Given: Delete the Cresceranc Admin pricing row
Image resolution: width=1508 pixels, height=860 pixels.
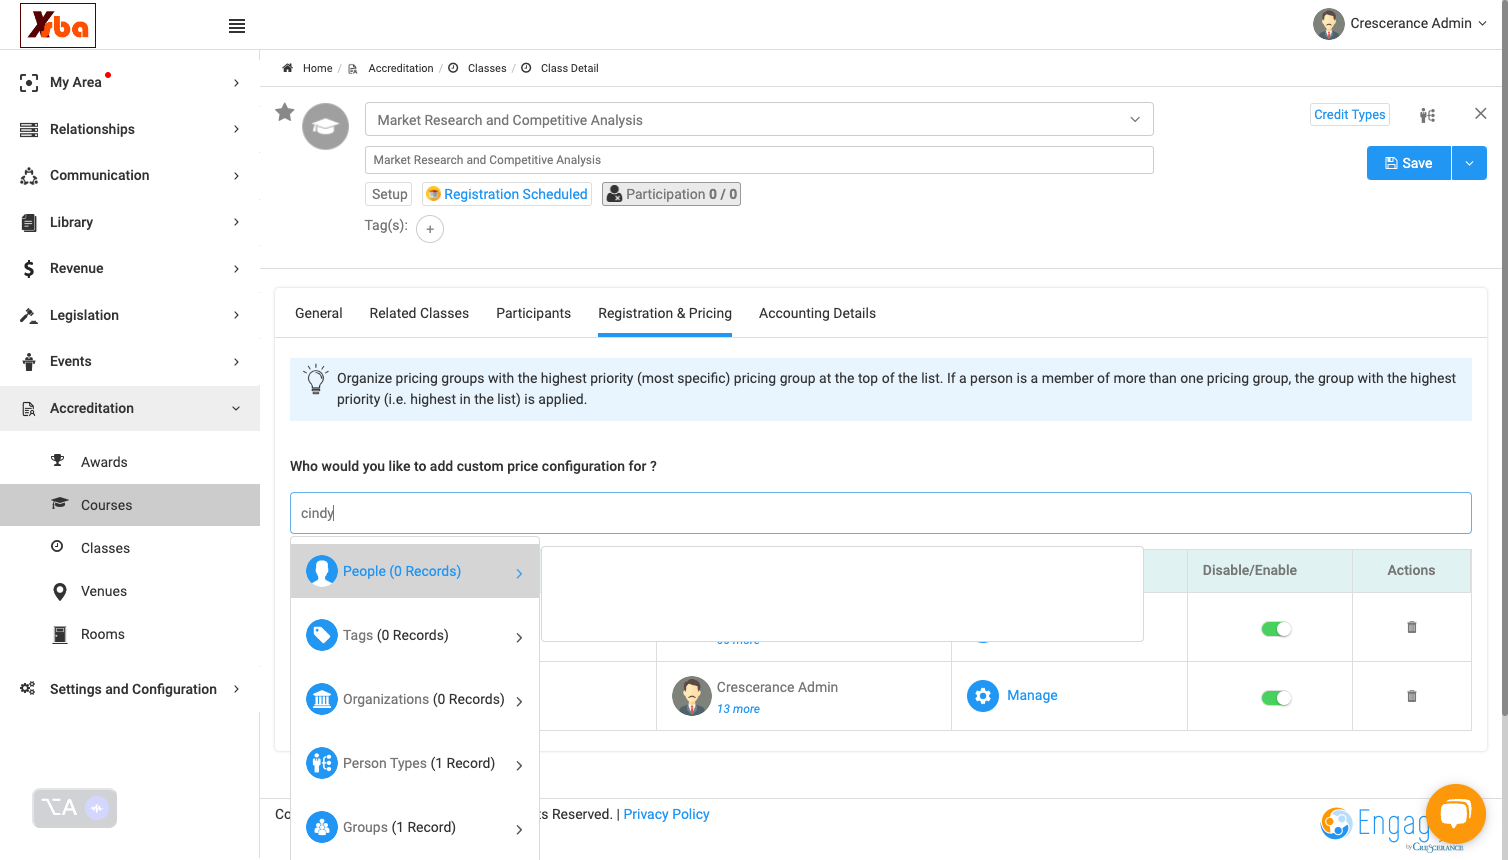Looking at the screenshot, I should coord(1412,696).
